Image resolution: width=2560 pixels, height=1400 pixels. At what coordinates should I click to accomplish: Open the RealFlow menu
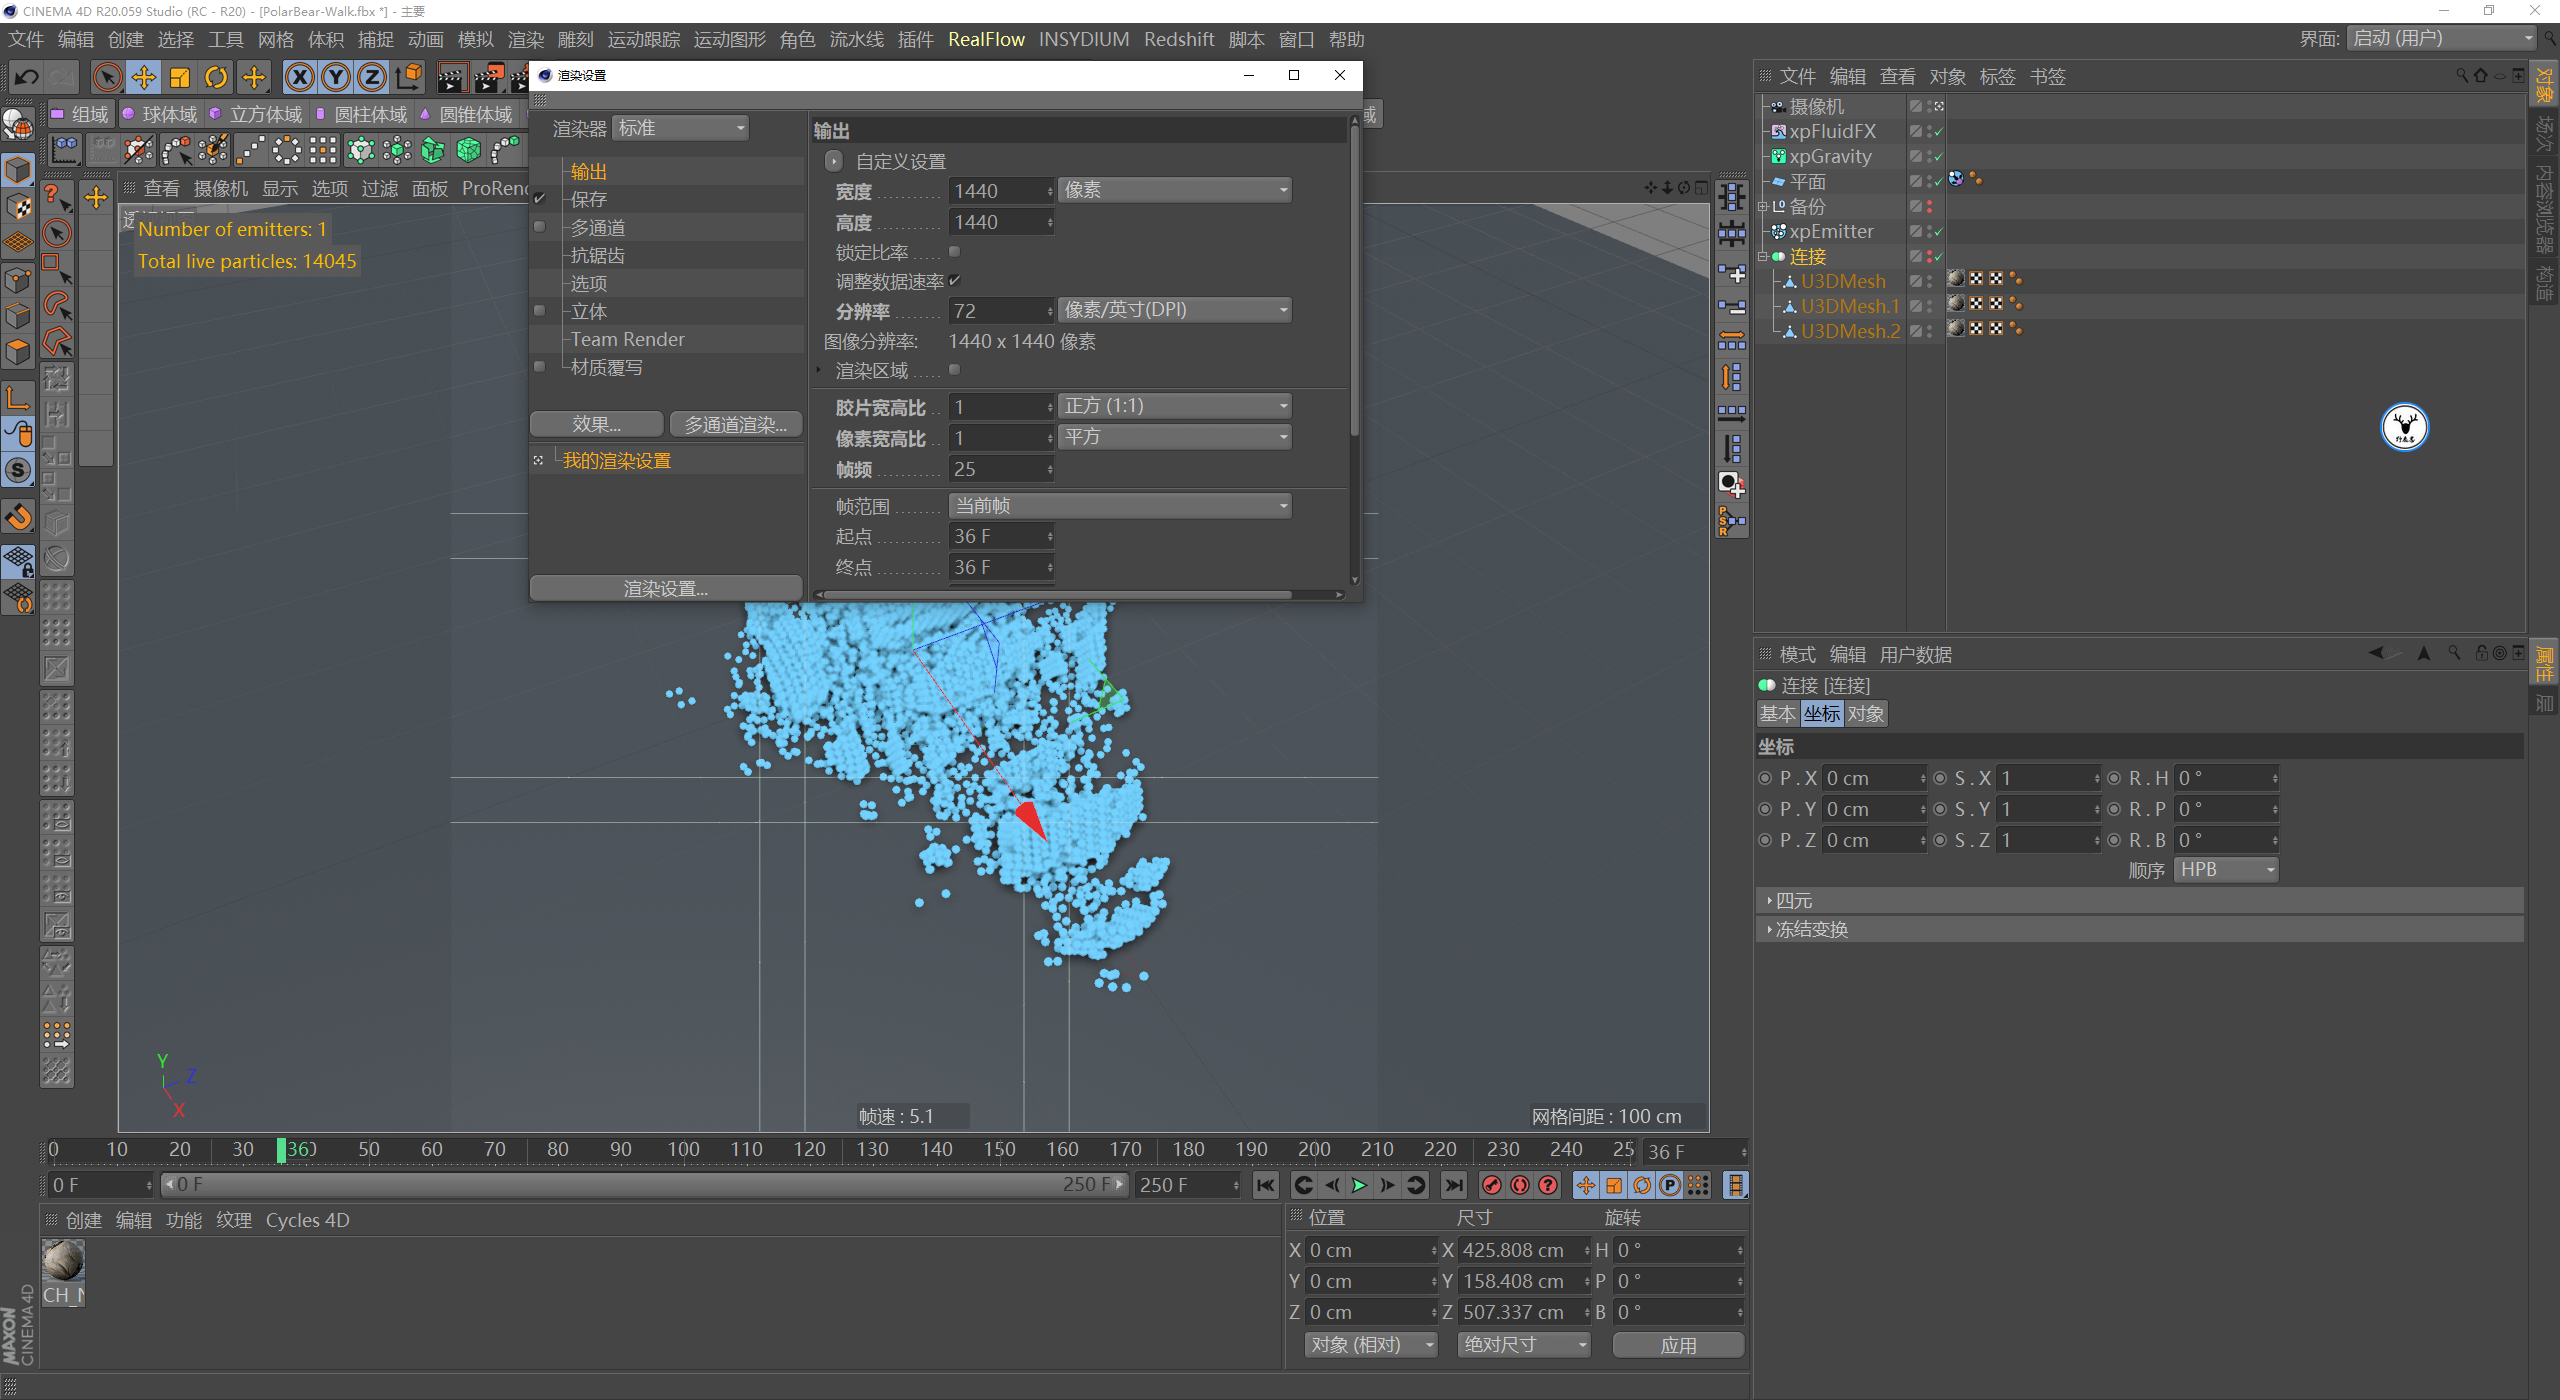pos(986,39)
